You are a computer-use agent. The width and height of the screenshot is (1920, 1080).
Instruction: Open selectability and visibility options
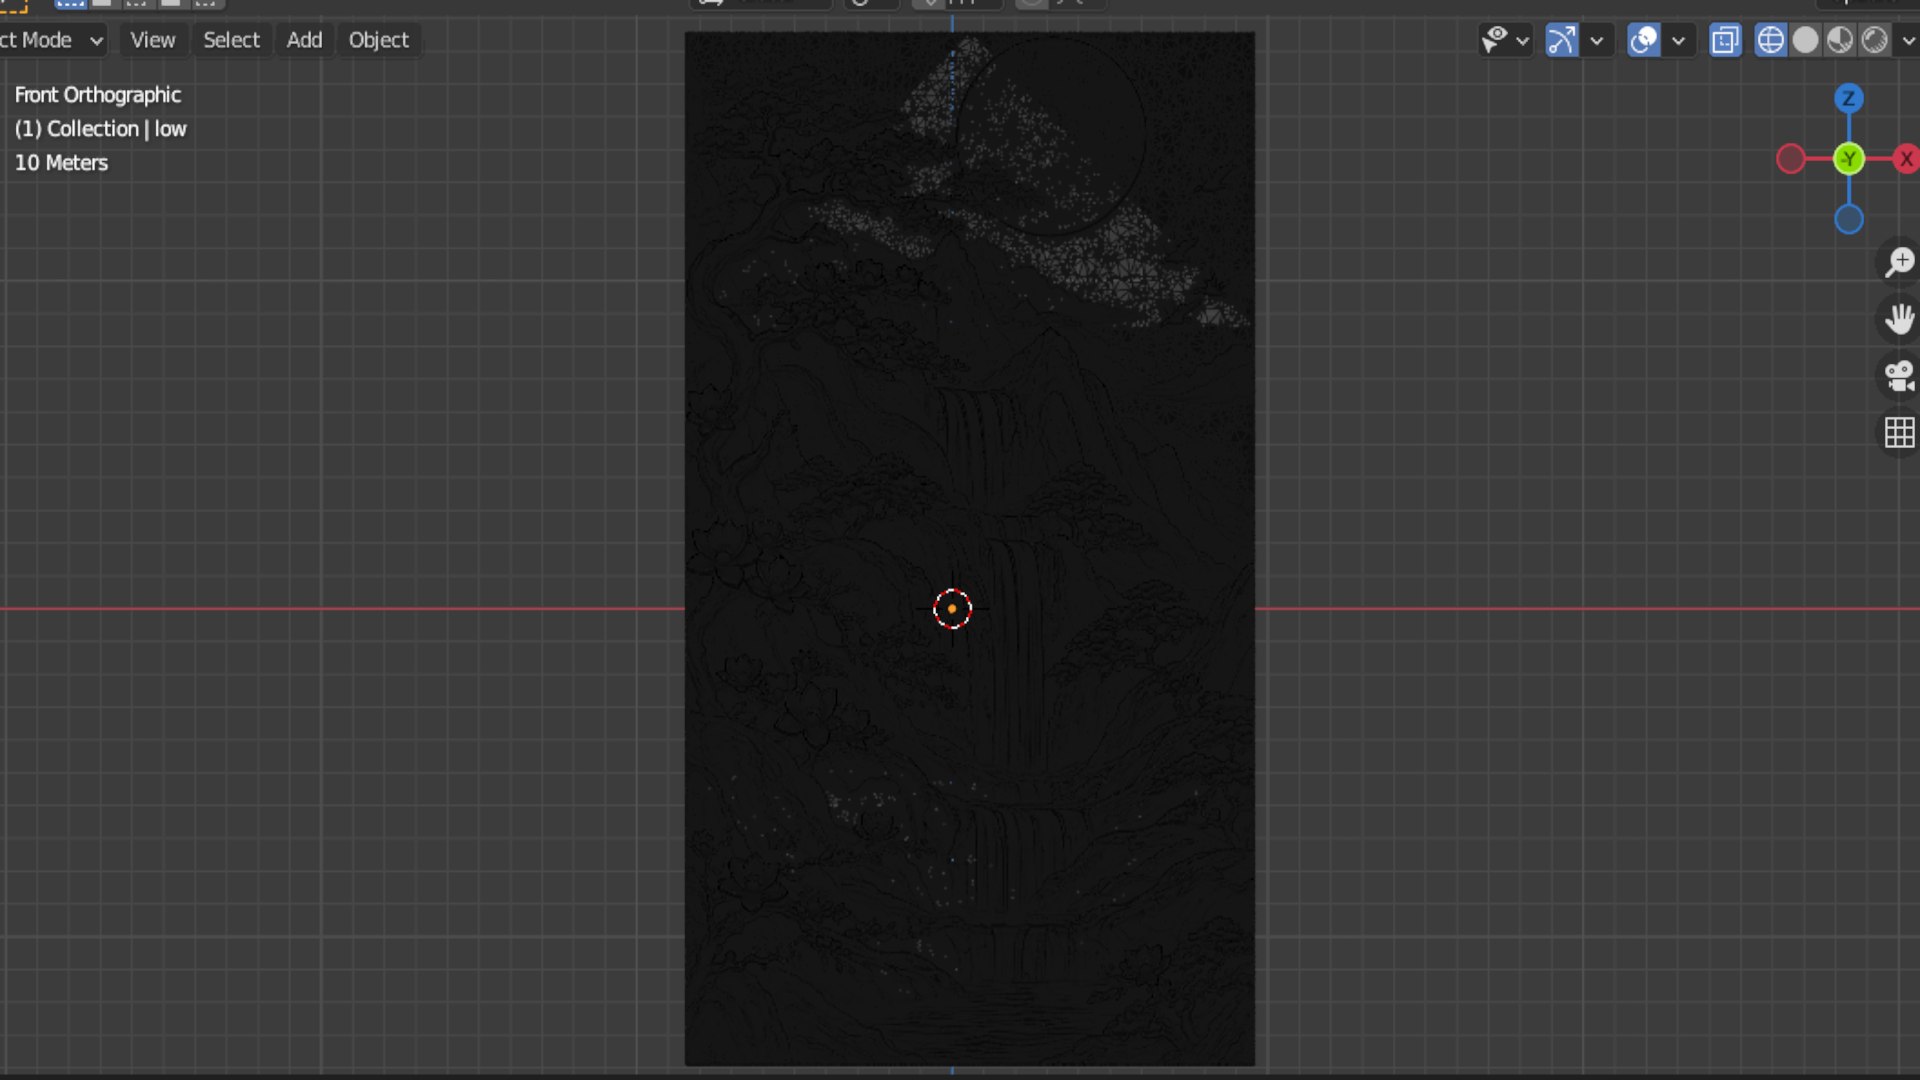1504,40
